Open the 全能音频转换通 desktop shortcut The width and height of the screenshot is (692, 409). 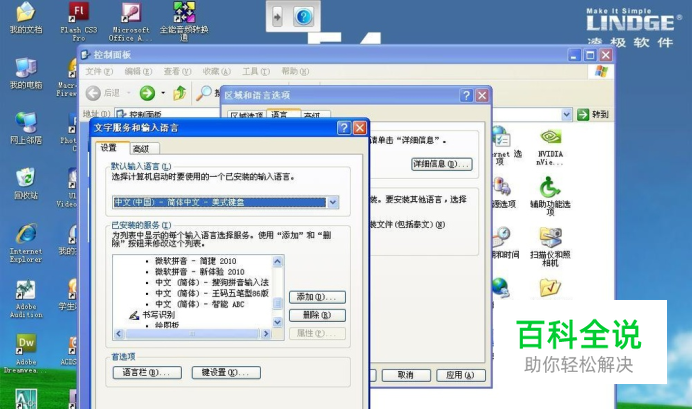[x=184, y=21]
